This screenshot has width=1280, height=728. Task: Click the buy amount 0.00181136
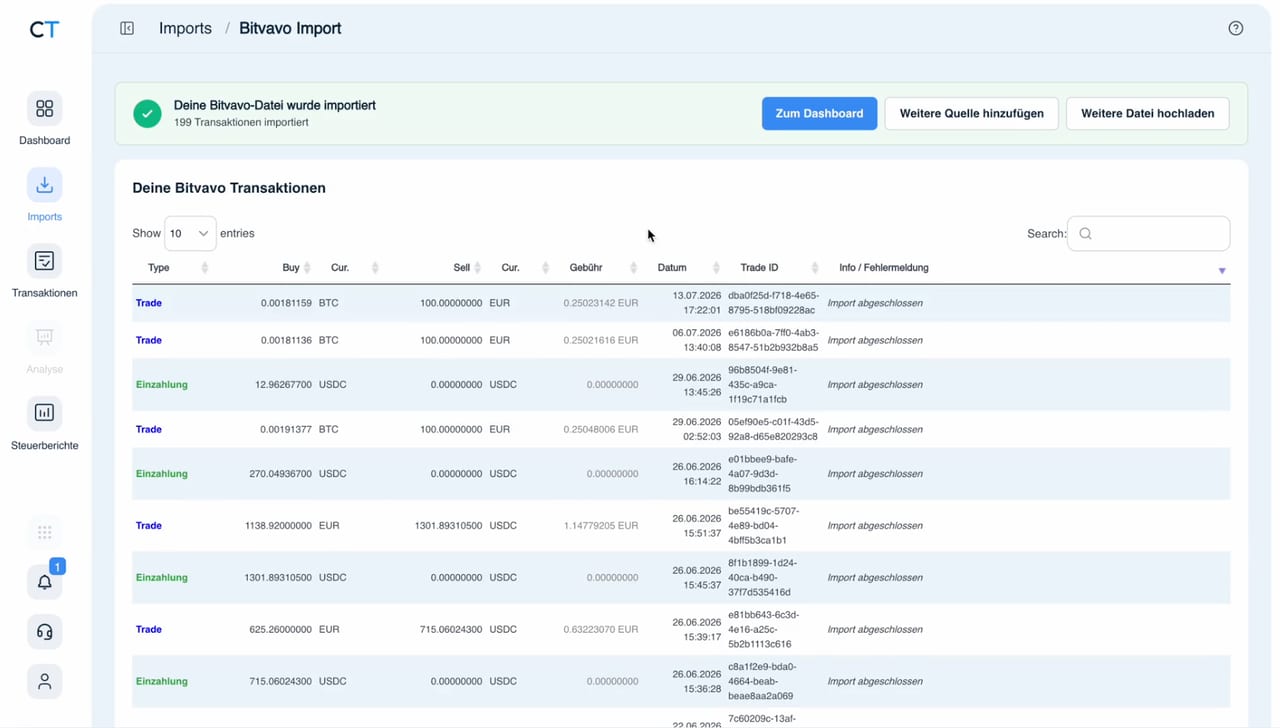click(286, 340)
